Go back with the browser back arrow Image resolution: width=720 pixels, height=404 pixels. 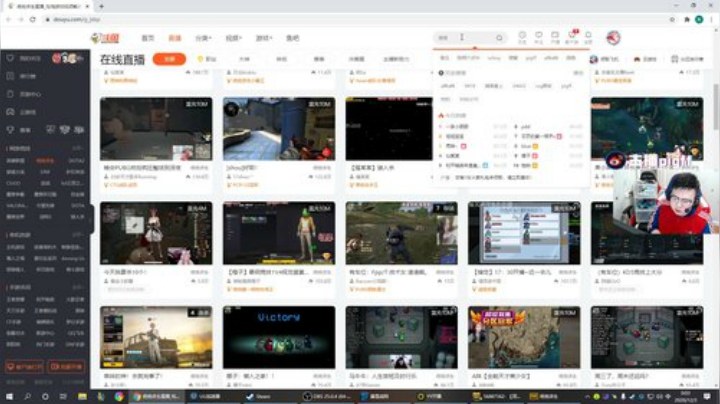click(8, 19)
